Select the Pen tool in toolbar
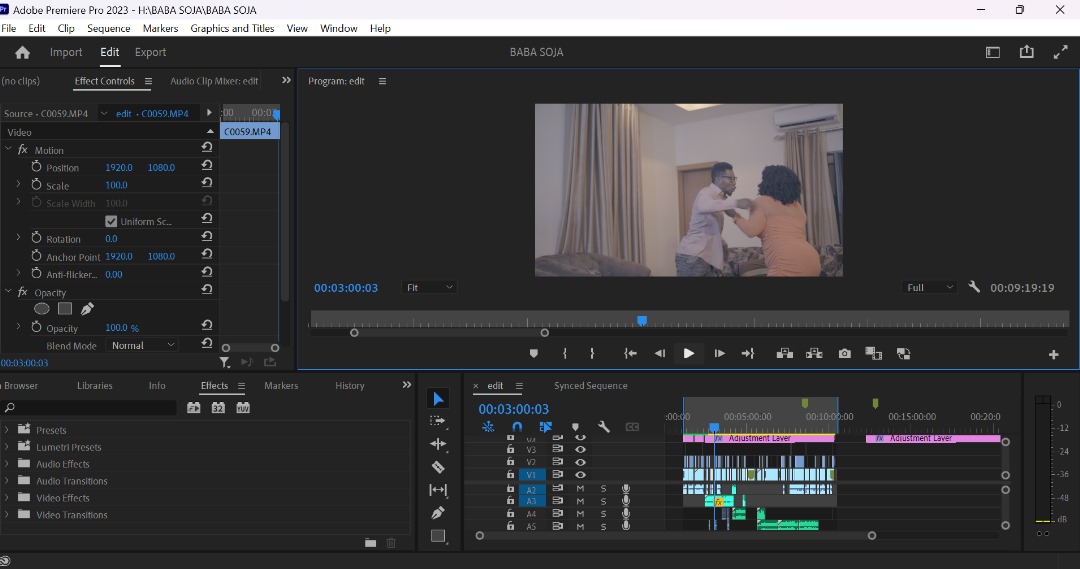 pyautogui.click(x=438, y=513)
